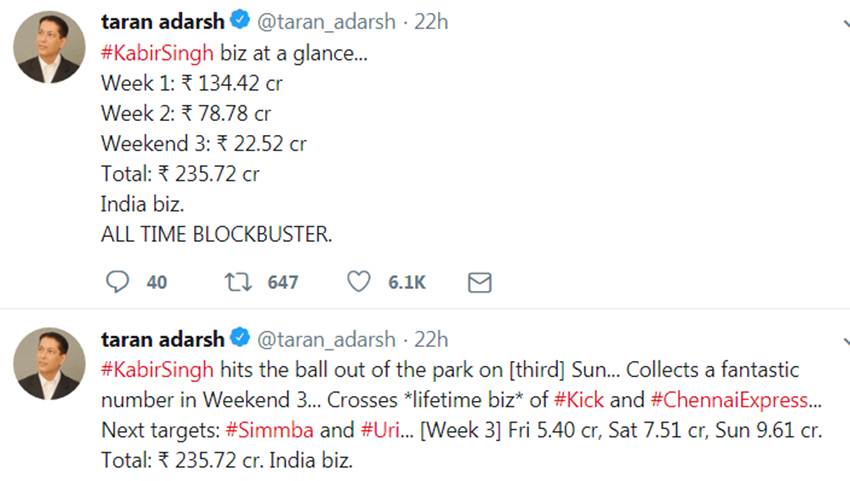The image size is (850, 481).
Task: Click @taran_adarsh handle on second tweet
Action: coord(325,339)
